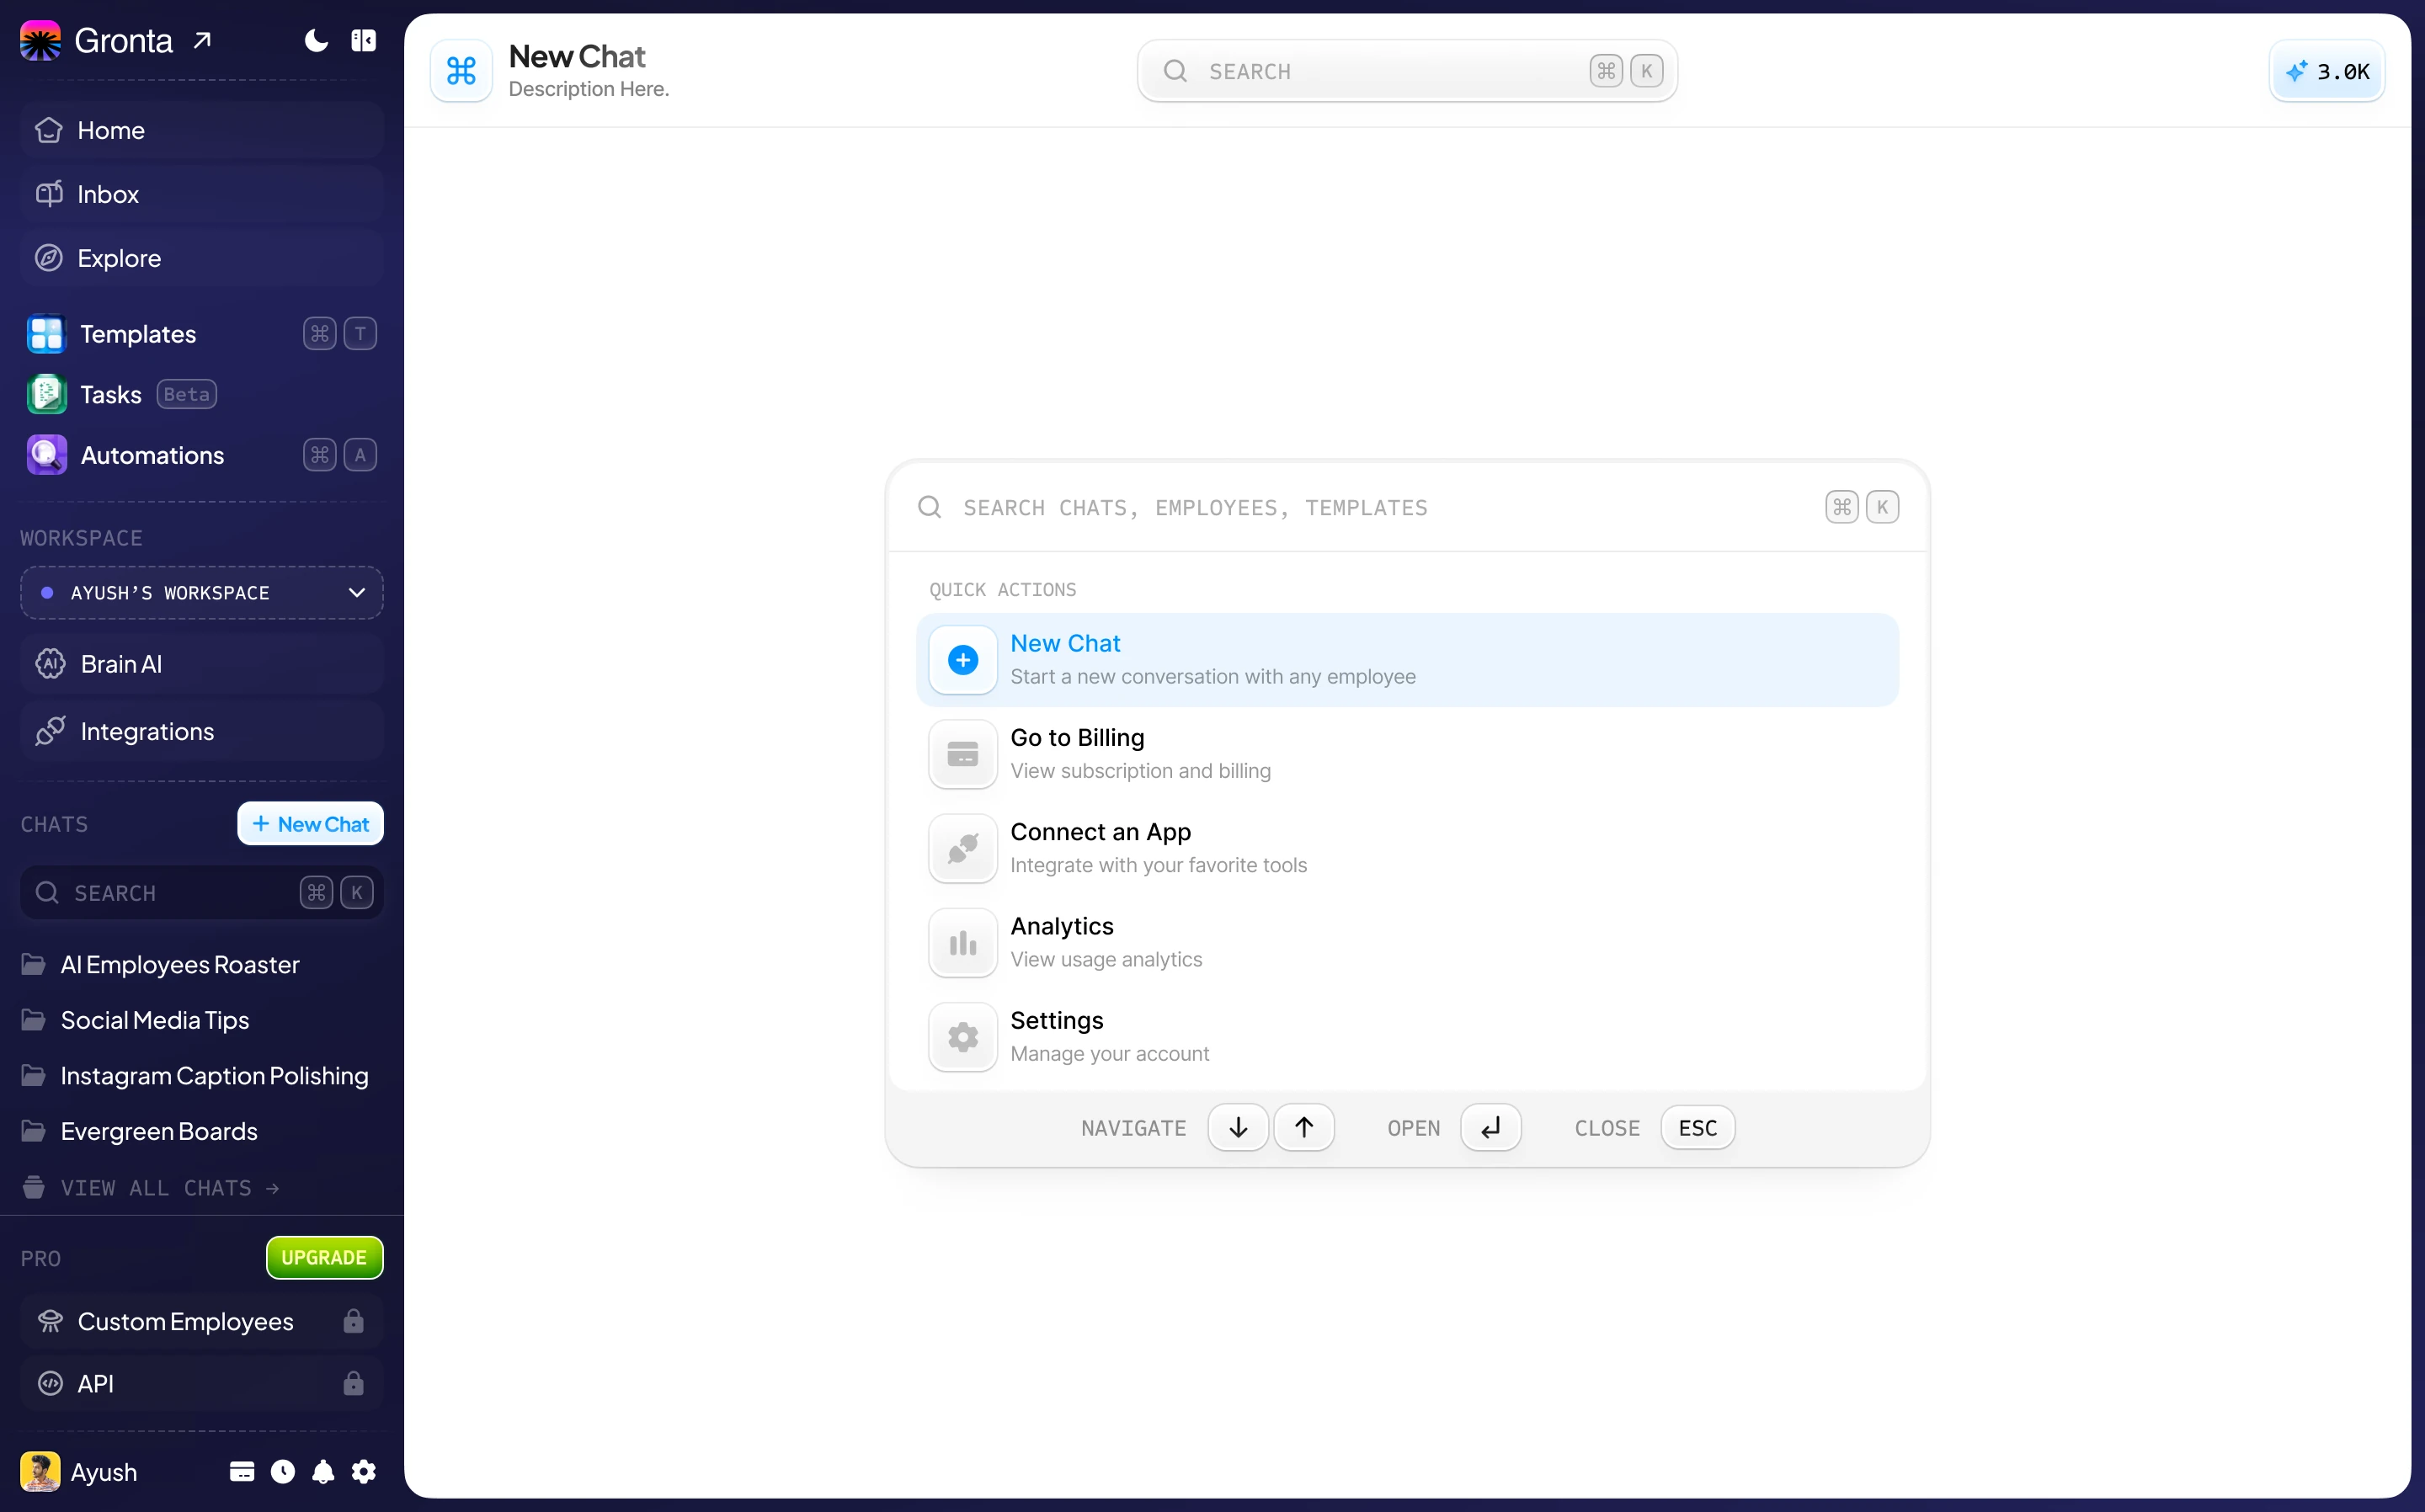Collapse sidebar panel icon

click(363, 41)
